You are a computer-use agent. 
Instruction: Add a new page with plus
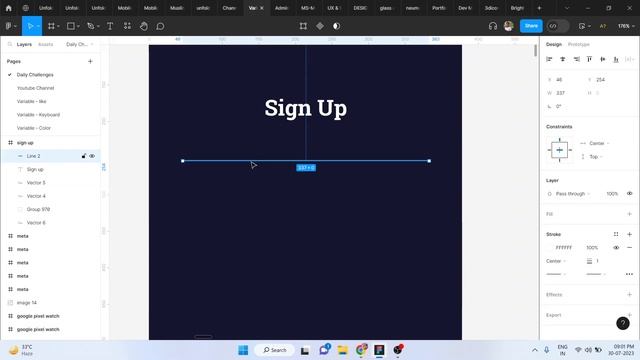(90, 61)
